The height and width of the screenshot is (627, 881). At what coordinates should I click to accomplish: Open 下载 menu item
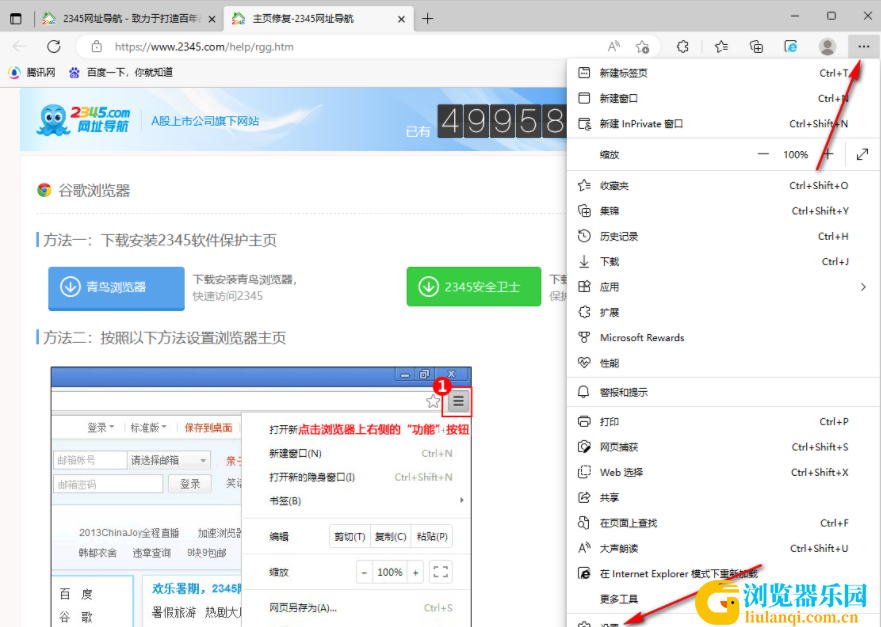point(723,261)
